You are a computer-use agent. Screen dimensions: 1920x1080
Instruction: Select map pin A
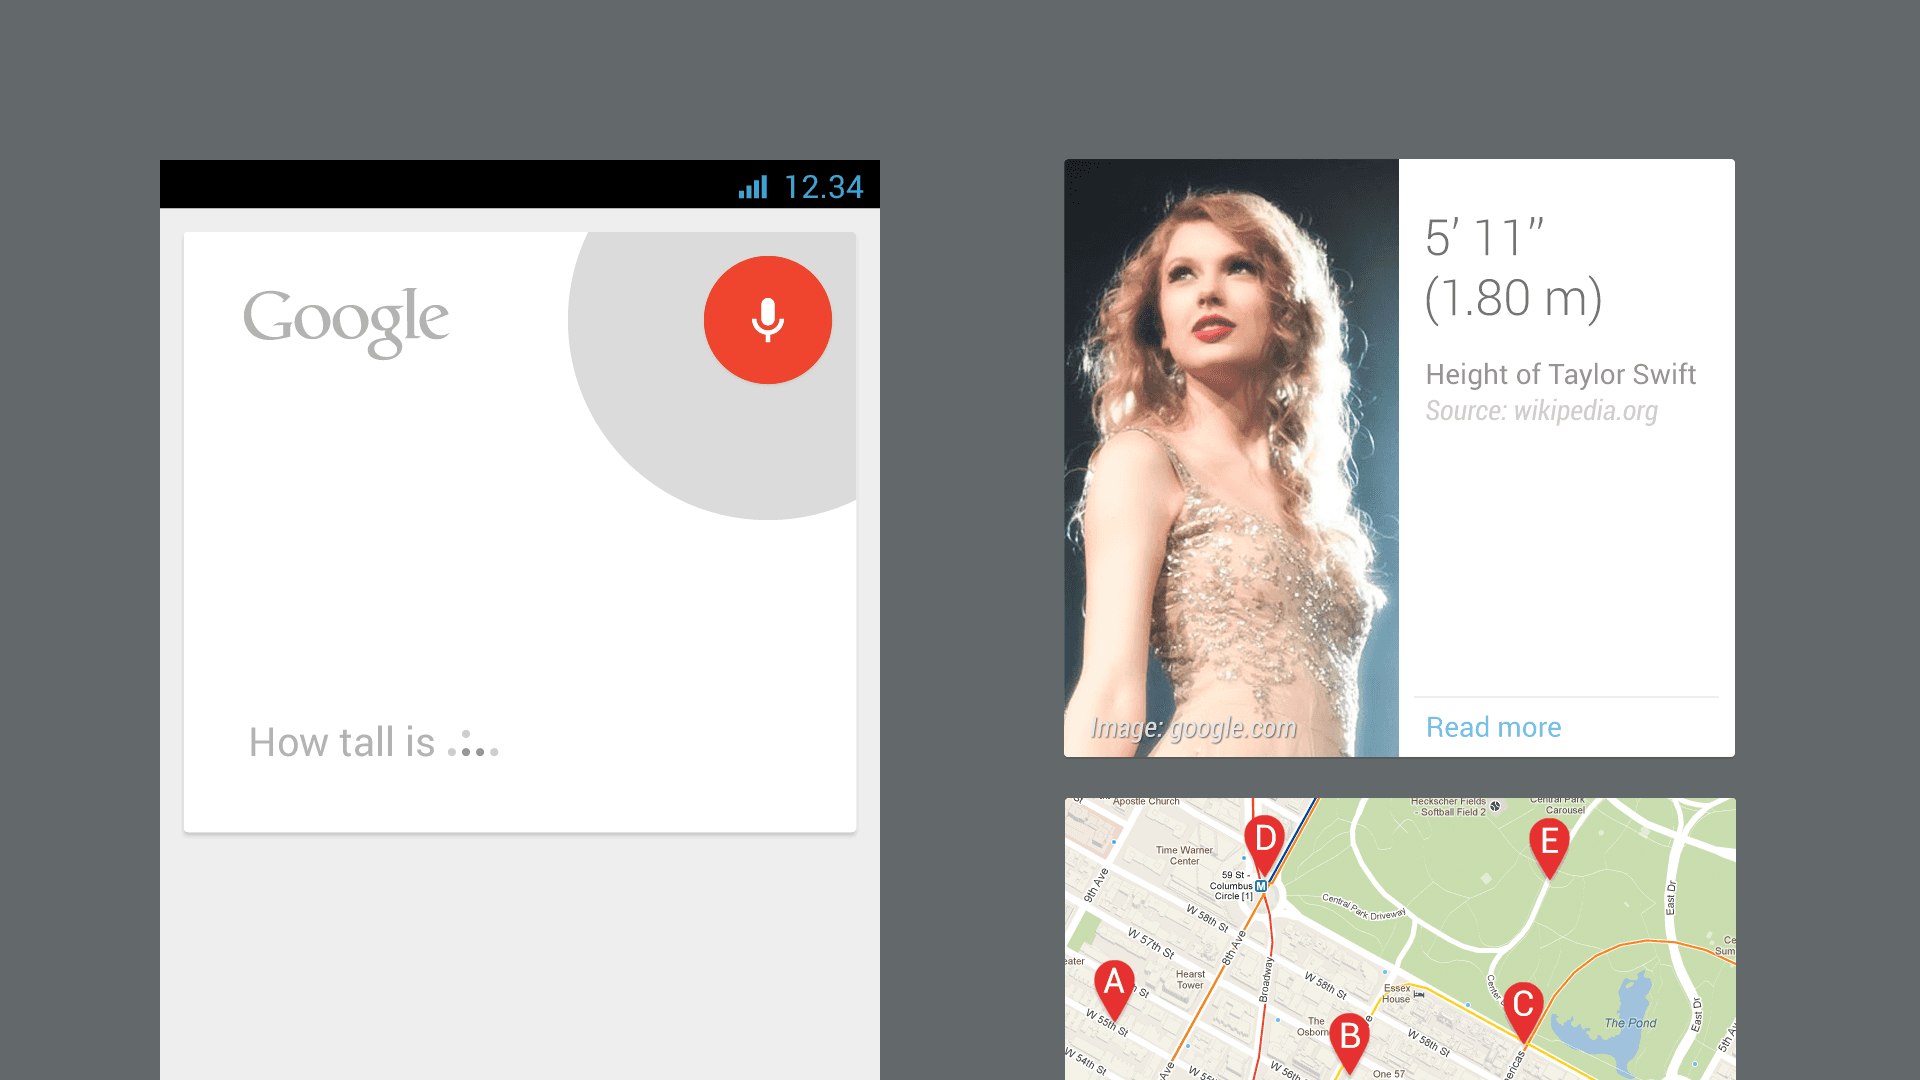[1114, 989]
